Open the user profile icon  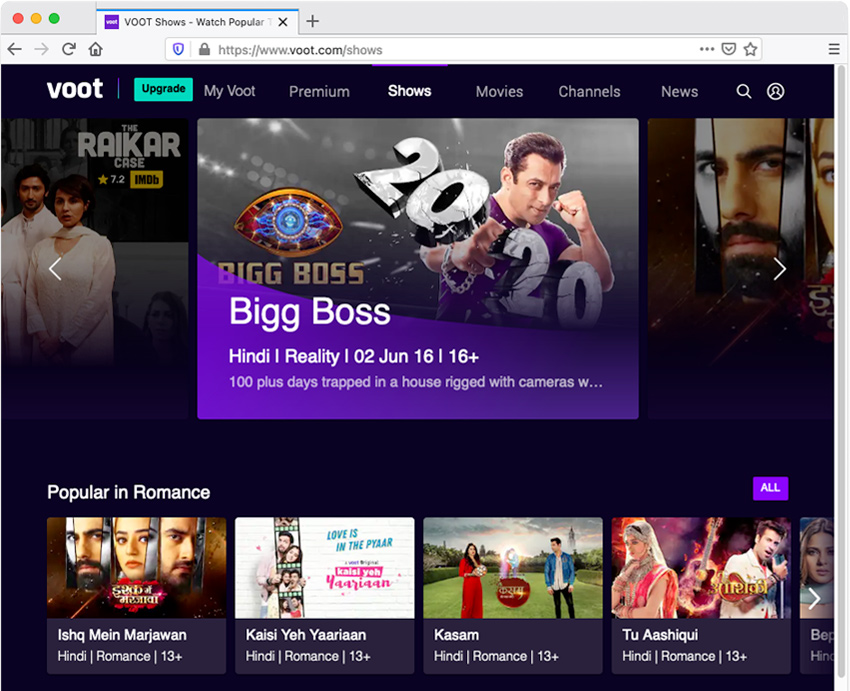pyautogui.click(x=775, y=91)
